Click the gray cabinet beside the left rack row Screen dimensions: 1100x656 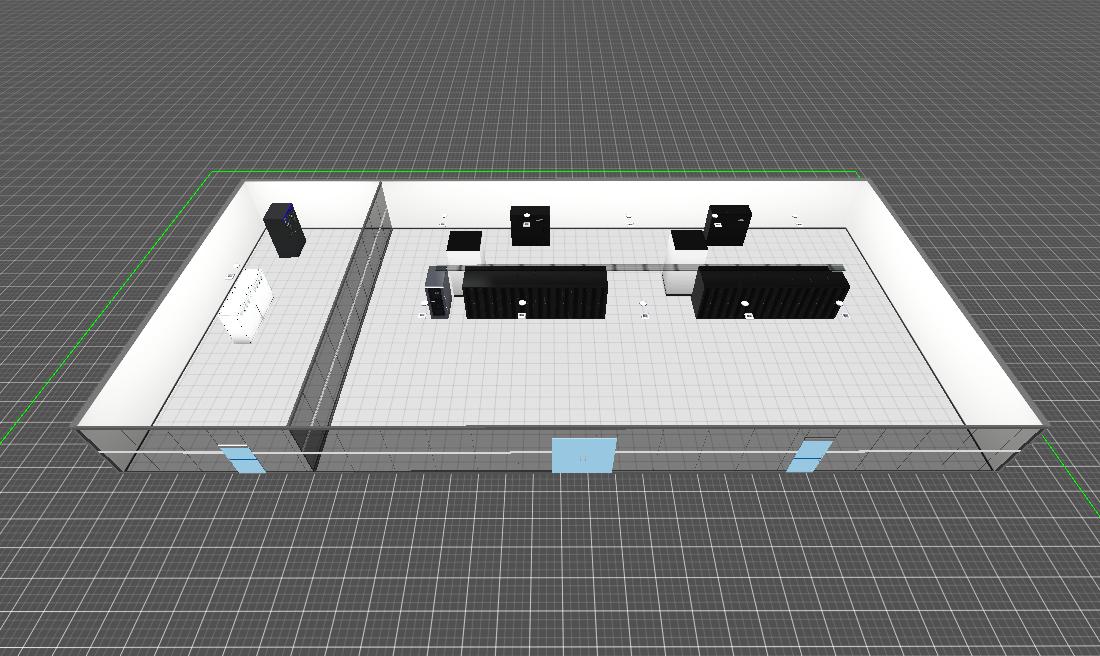click(x=438, y=290)
